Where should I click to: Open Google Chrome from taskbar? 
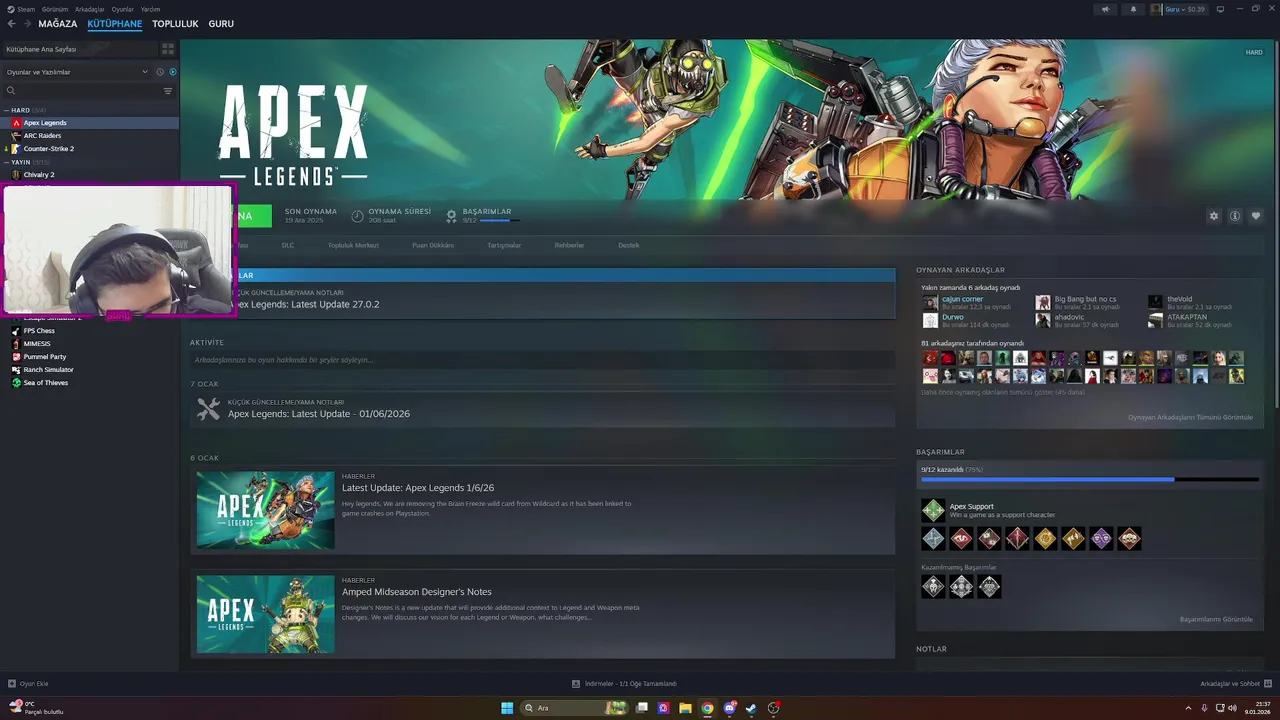707,708
